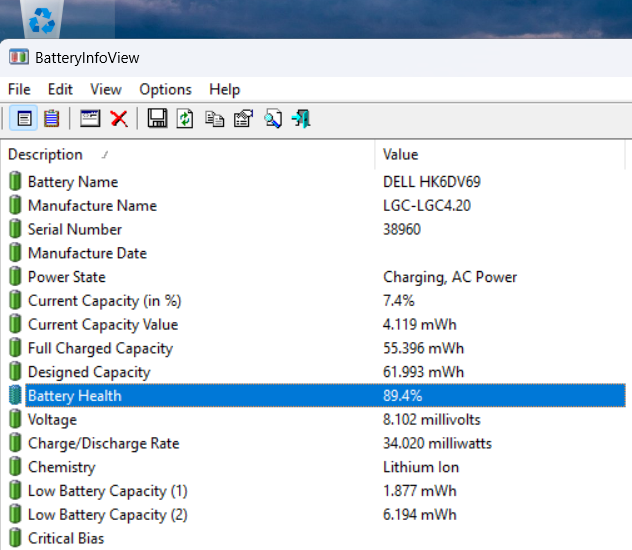Click the battery icon beside Designed Capacity
632x550 pixels.
tap(15, 371)
